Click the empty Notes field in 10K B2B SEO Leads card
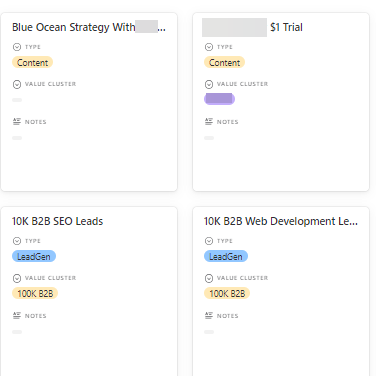 tap(17, 332)
